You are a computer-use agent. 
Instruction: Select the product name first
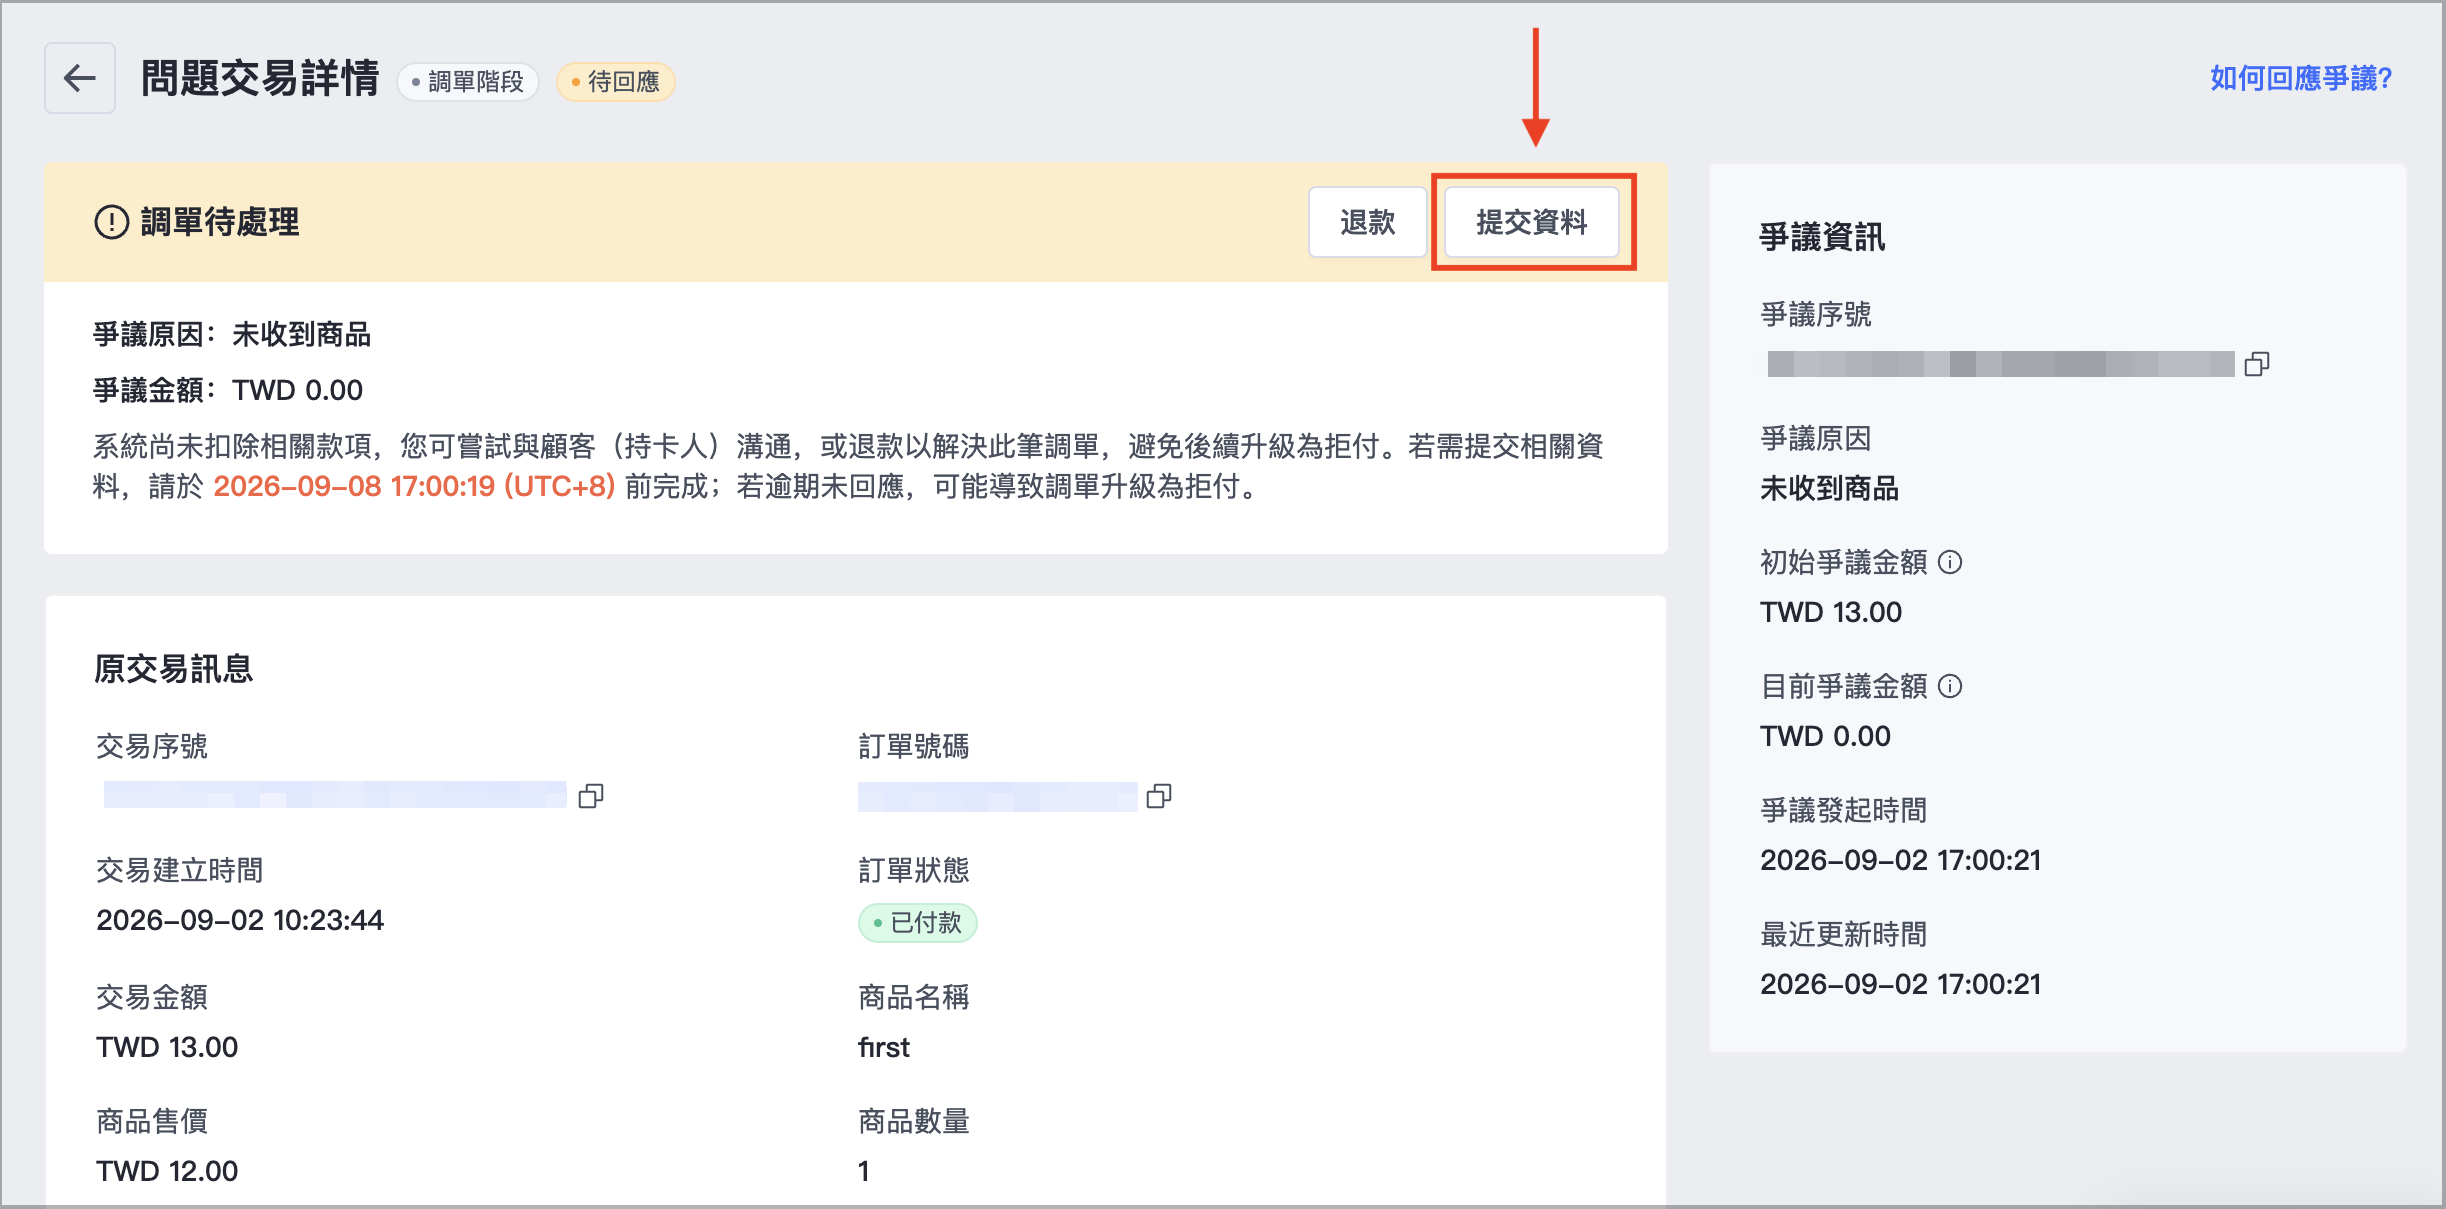884,1047
